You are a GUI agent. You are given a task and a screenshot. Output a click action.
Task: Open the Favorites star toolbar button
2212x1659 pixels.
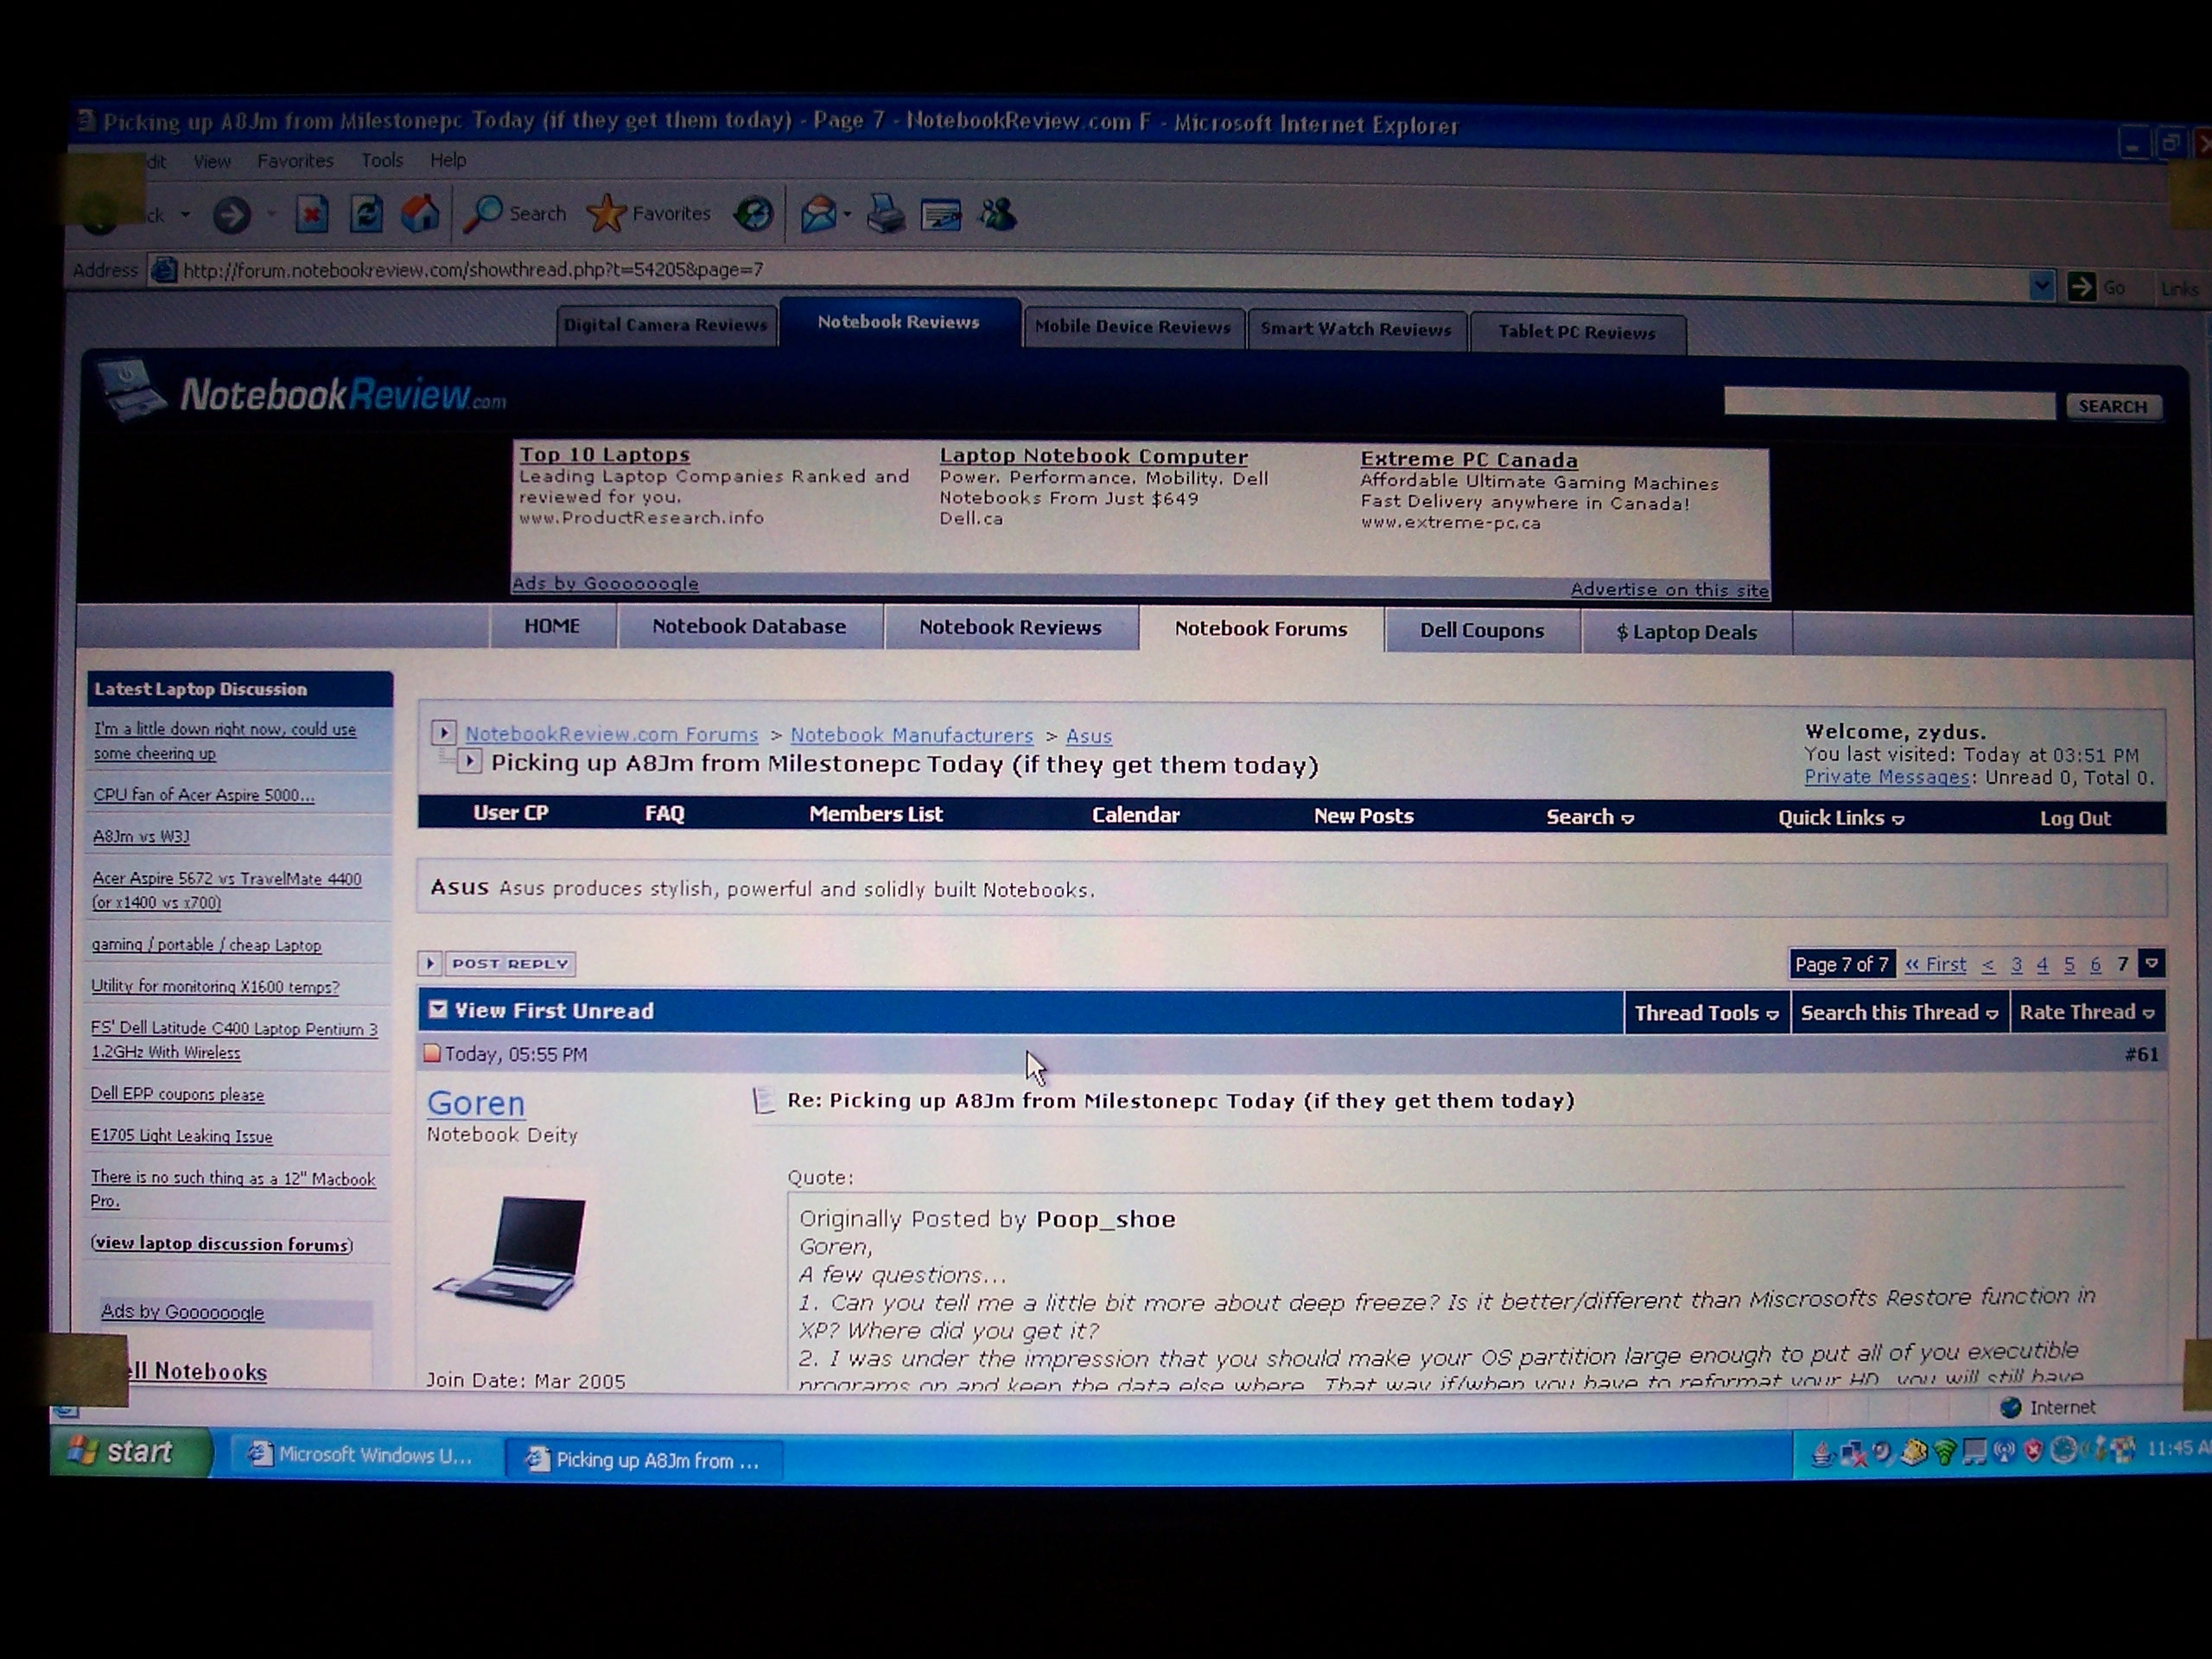[649, 213]
